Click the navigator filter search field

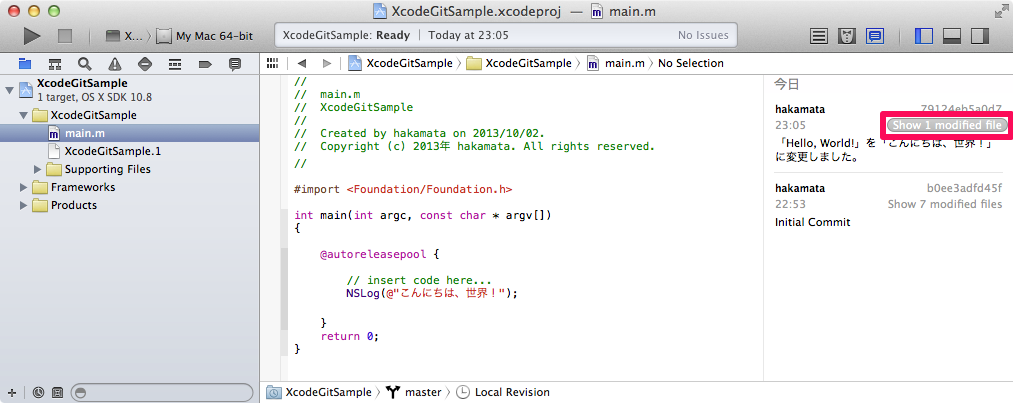point(160,393)
